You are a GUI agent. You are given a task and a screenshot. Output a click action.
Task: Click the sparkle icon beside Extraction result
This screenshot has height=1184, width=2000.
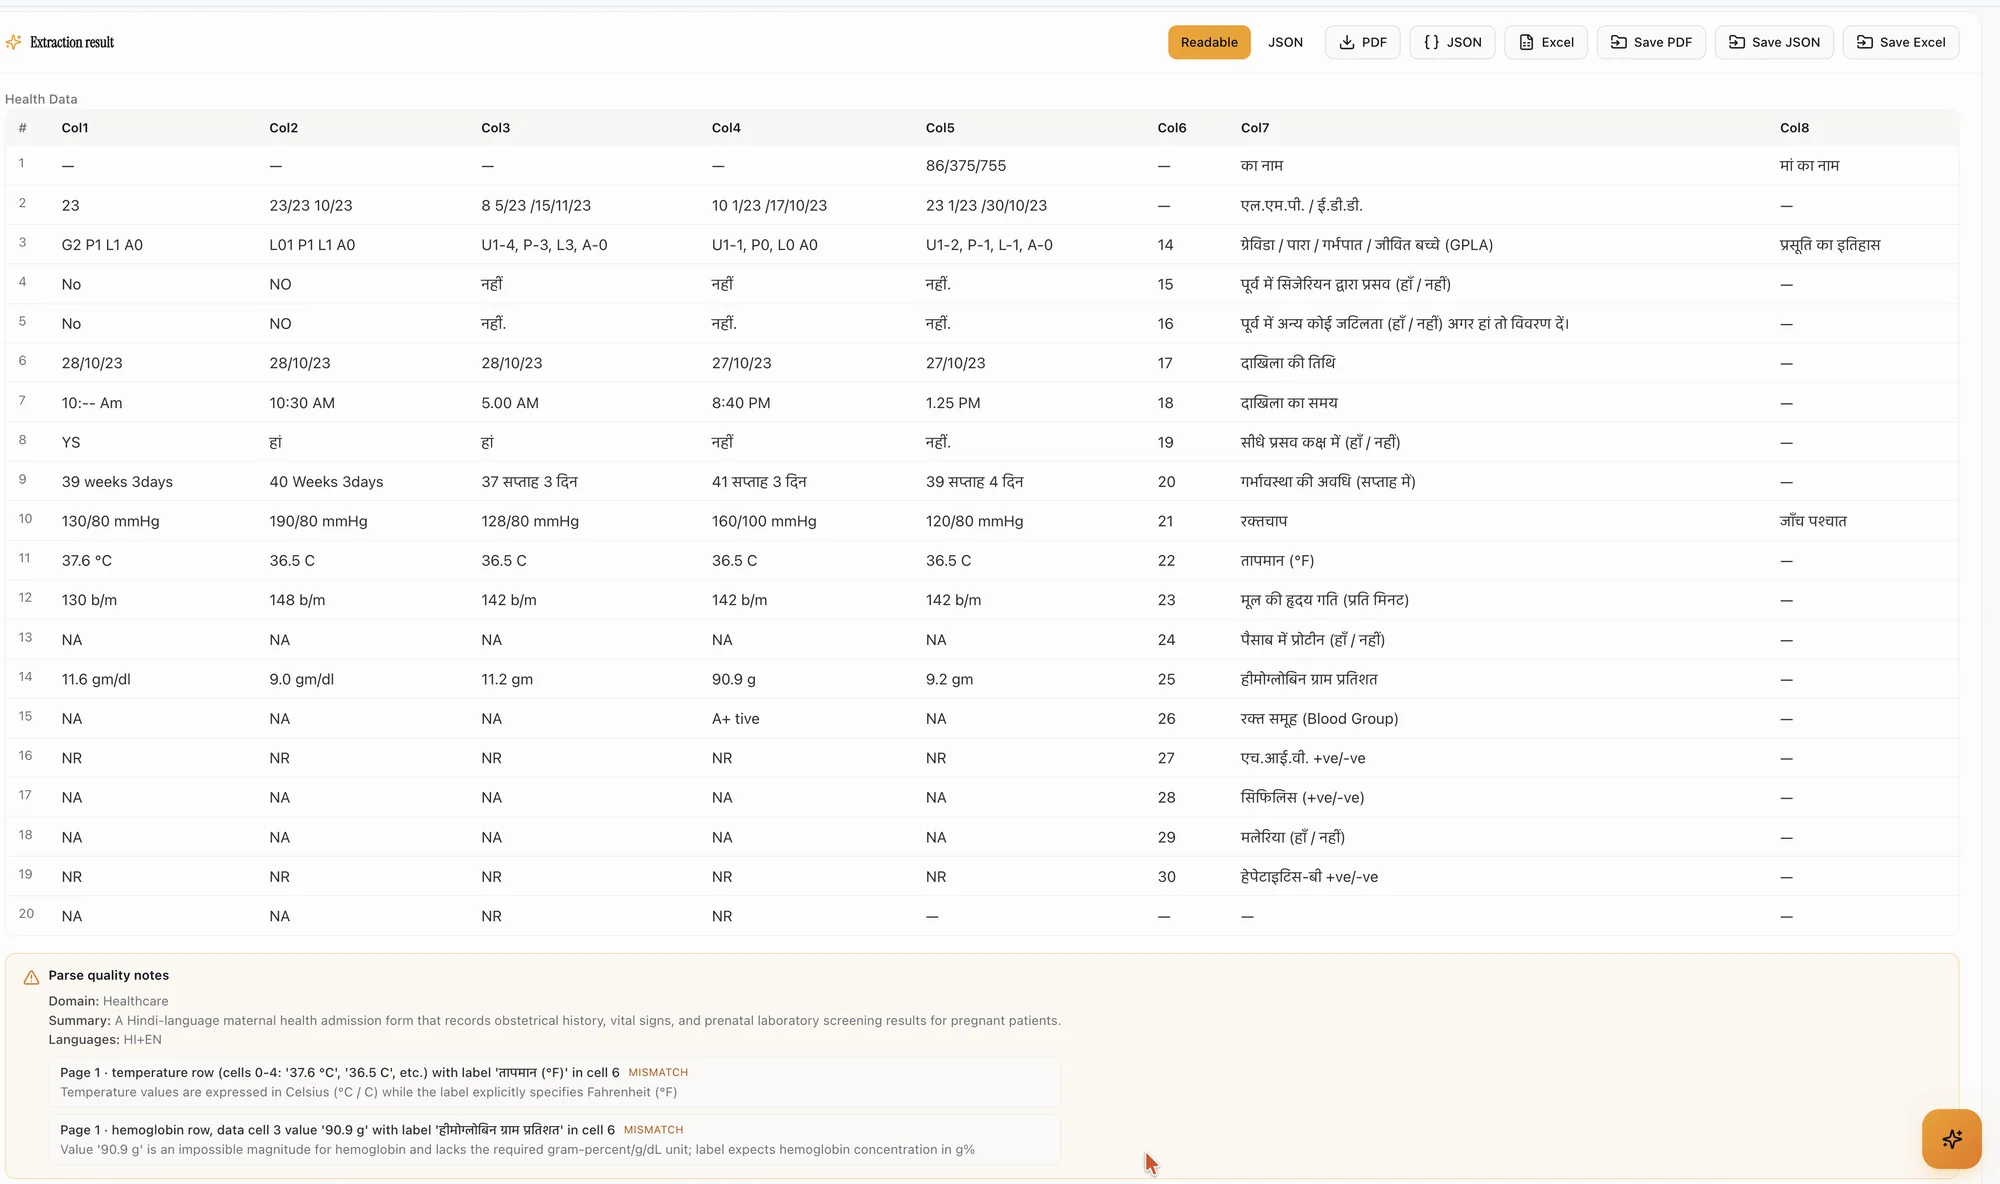pos(13,42)
